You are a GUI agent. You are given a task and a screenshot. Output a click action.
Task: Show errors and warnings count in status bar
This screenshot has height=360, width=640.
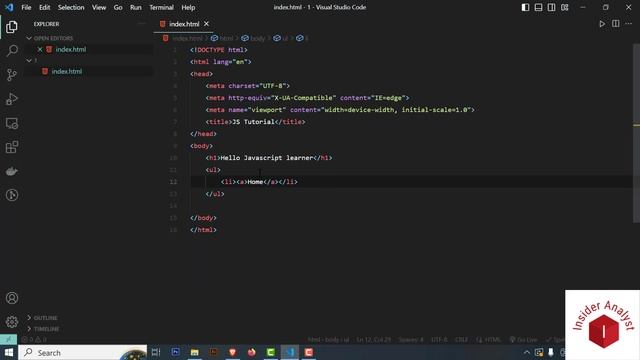pyautogui.click(x=34, y=339)
